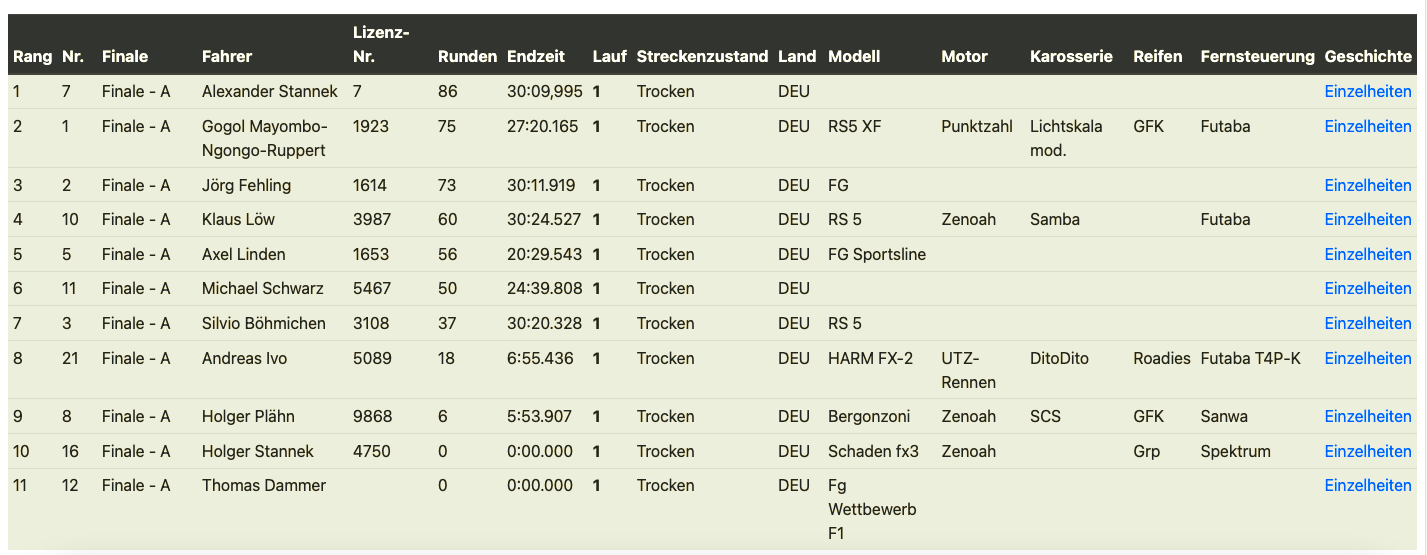1427x555 pixels.
Task: Click the Streckenzustand column header
Action: [x=702, y=57]
